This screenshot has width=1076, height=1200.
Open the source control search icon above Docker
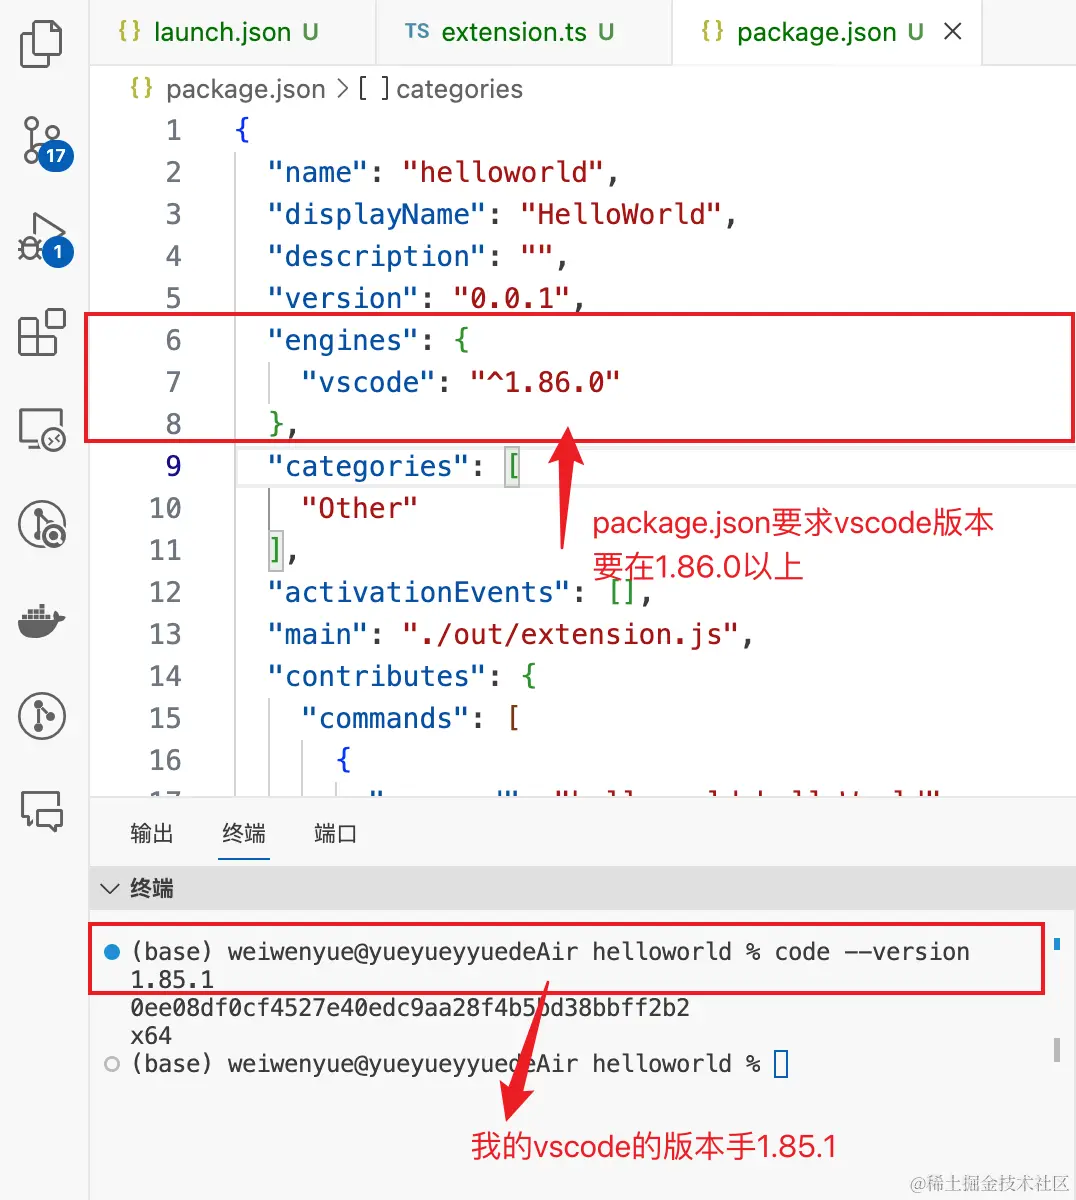point(42,525)
